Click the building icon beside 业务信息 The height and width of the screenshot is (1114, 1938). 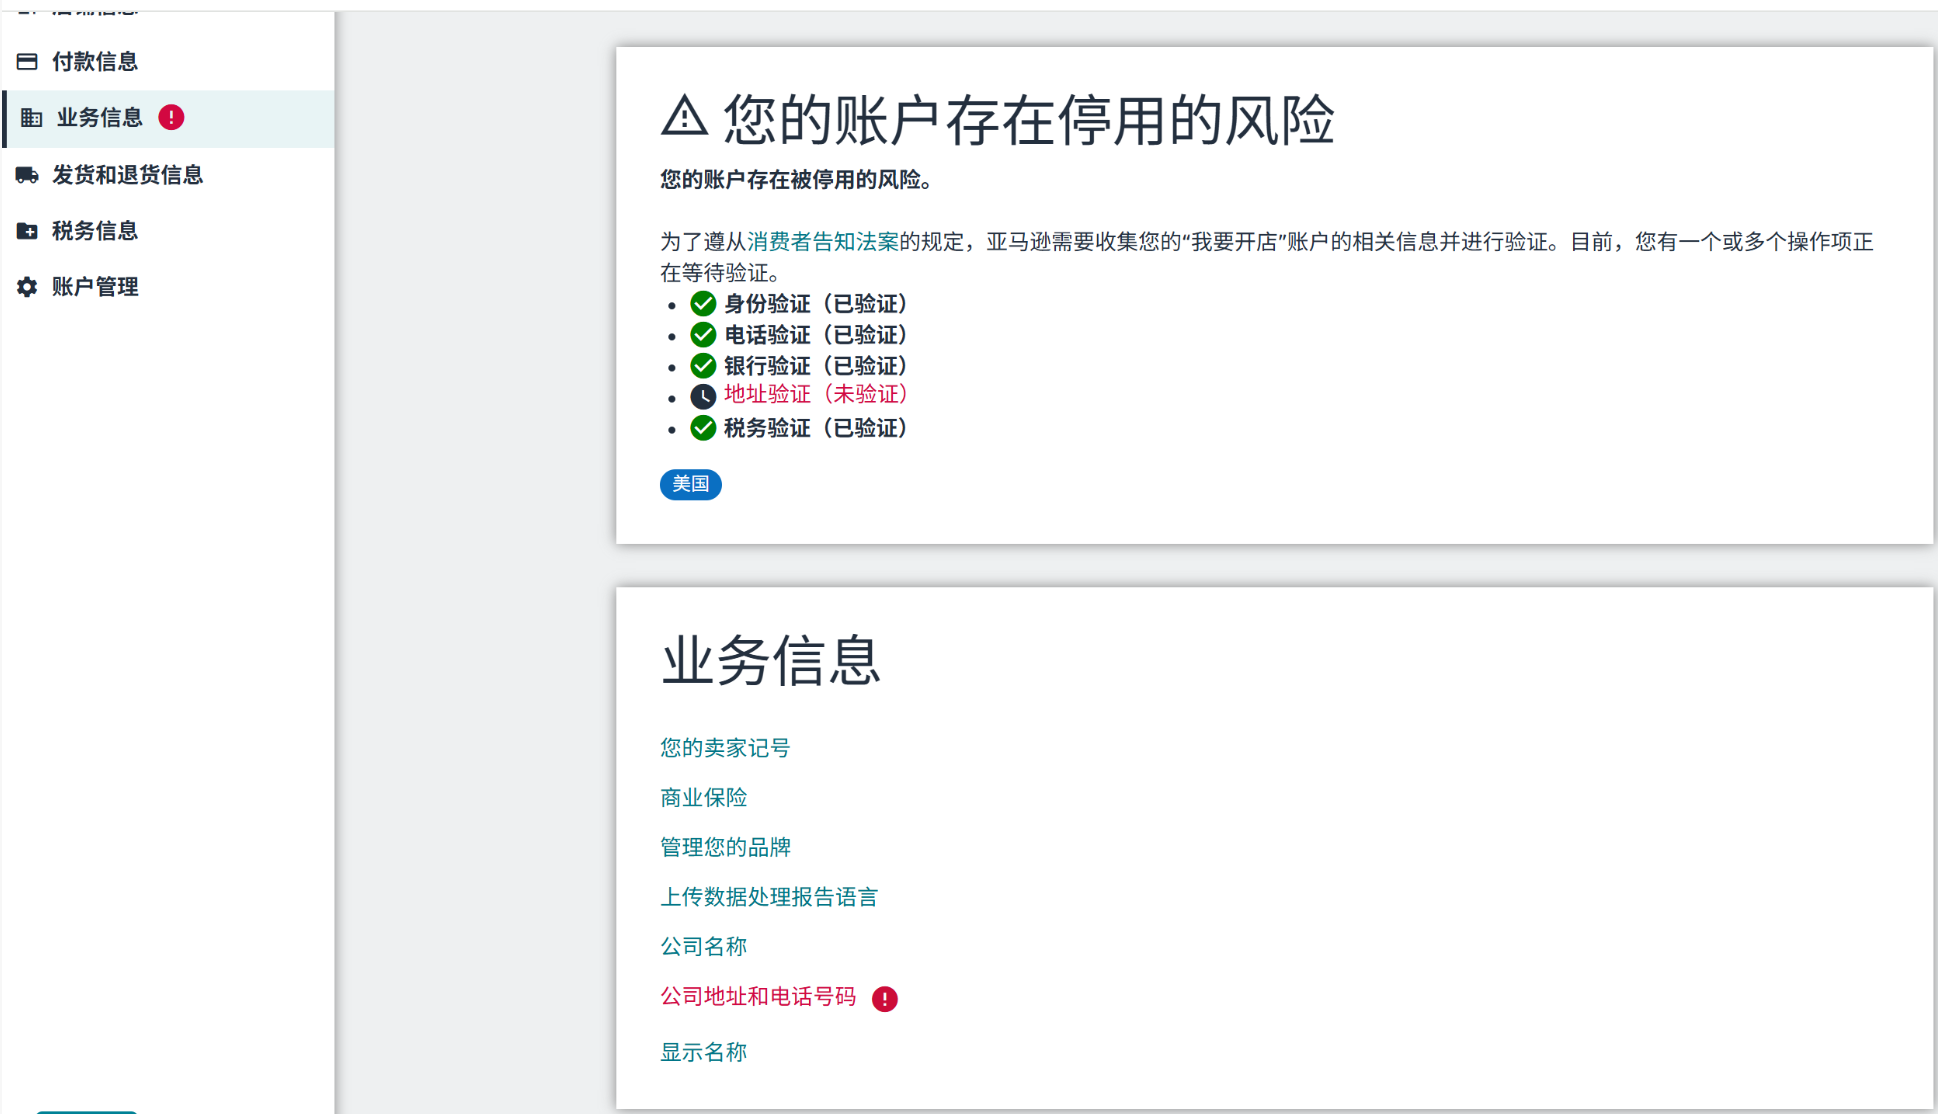coord(32,118)
